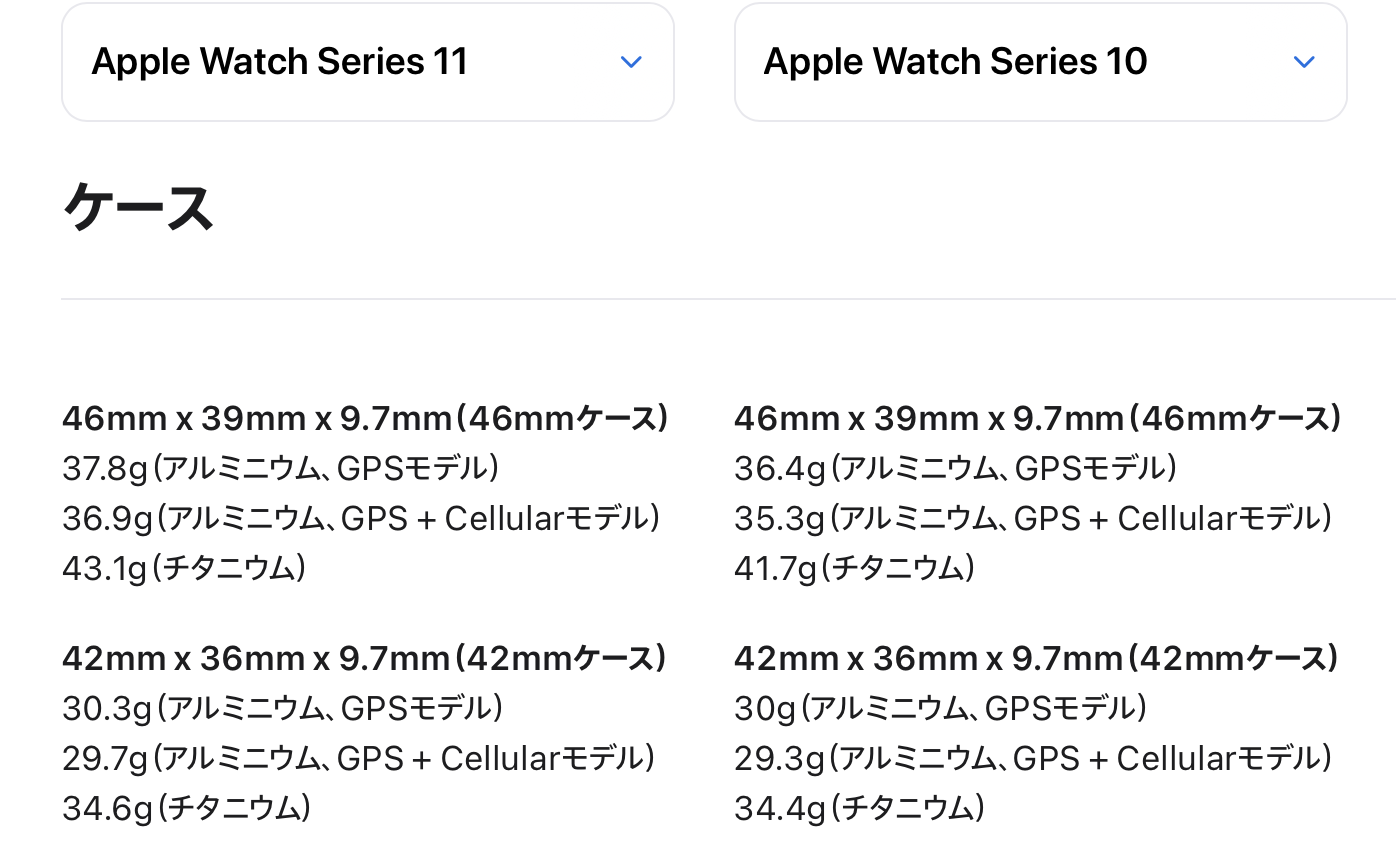Click 30g aluminum GPS model weight
The height and width of the screenshot is (868, 1396).
[x=941, y=708]
